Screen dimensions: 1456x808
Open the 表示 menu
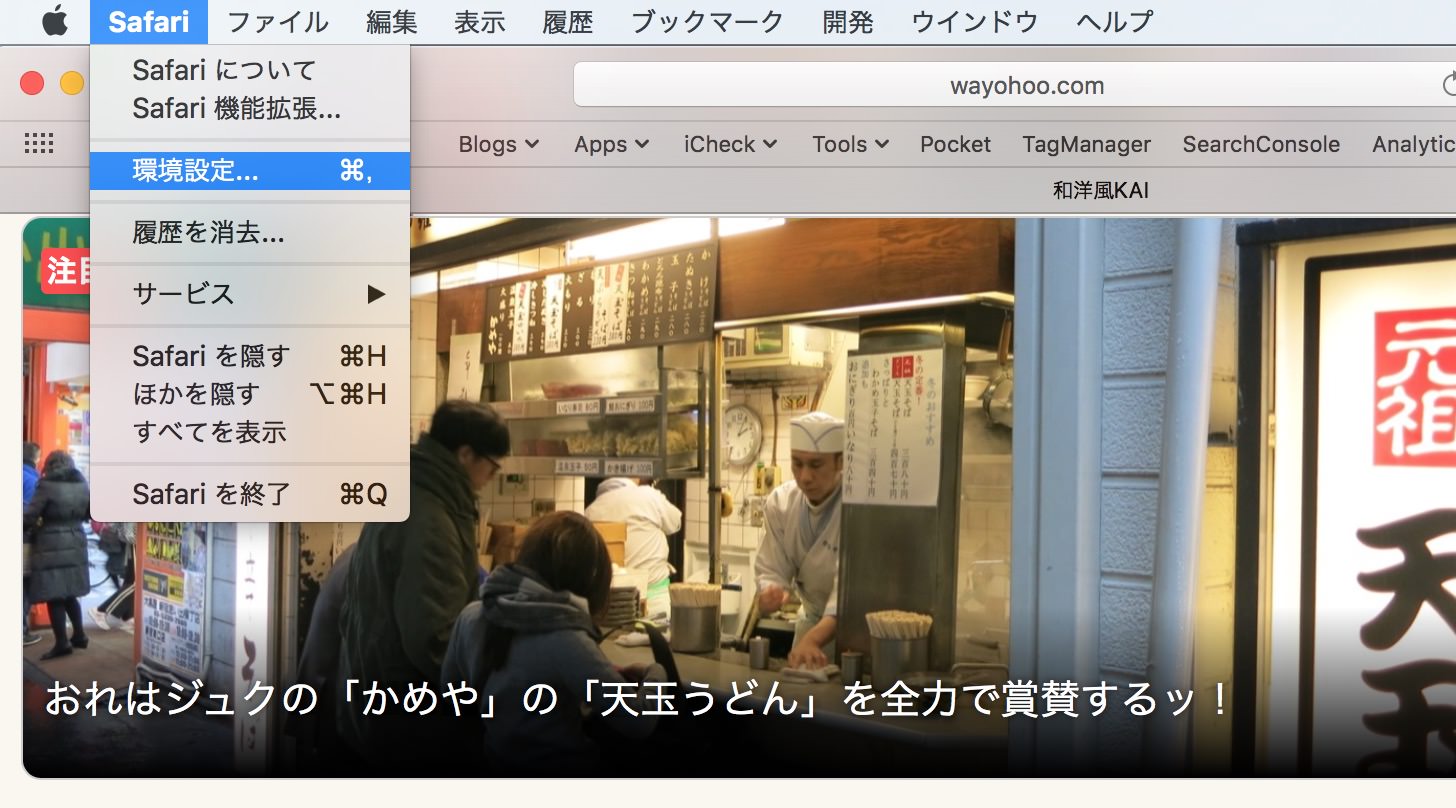[x=479, y=21]
